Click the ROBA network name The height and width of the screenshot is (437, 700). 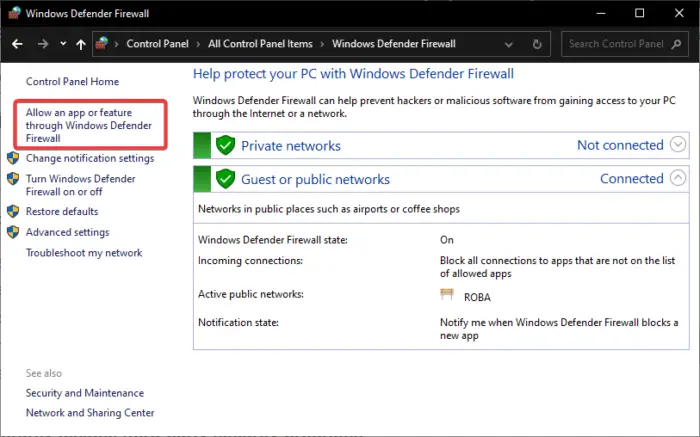[x=477, y=297]
